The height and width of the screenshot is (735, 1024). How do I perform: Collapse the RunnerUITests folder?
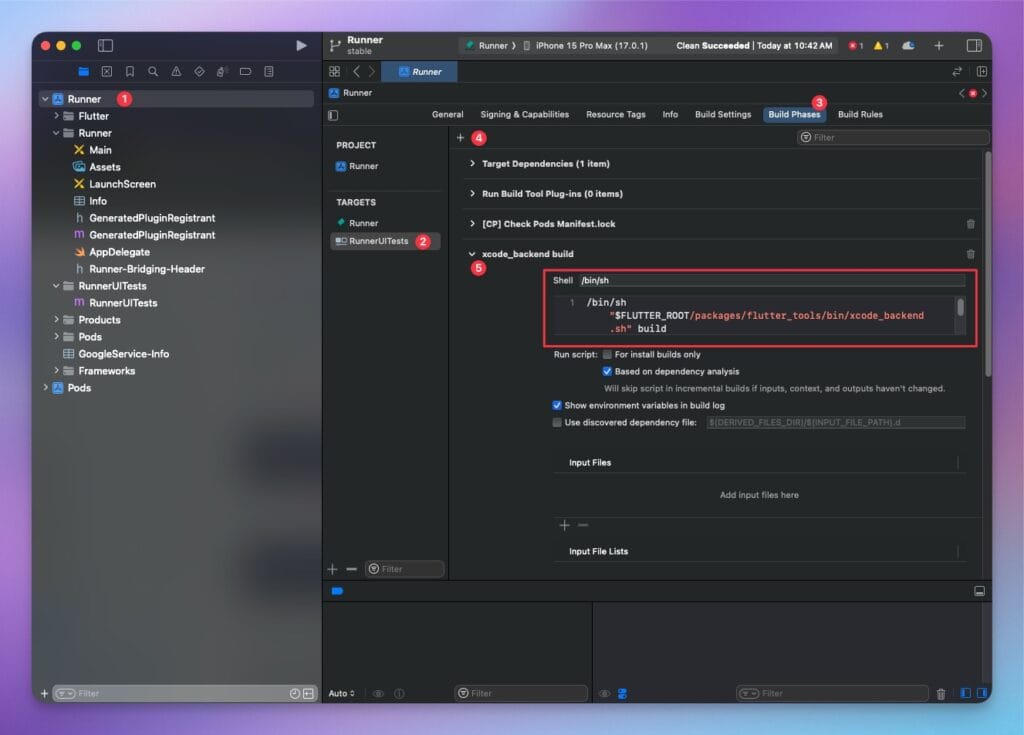point(56,286)
